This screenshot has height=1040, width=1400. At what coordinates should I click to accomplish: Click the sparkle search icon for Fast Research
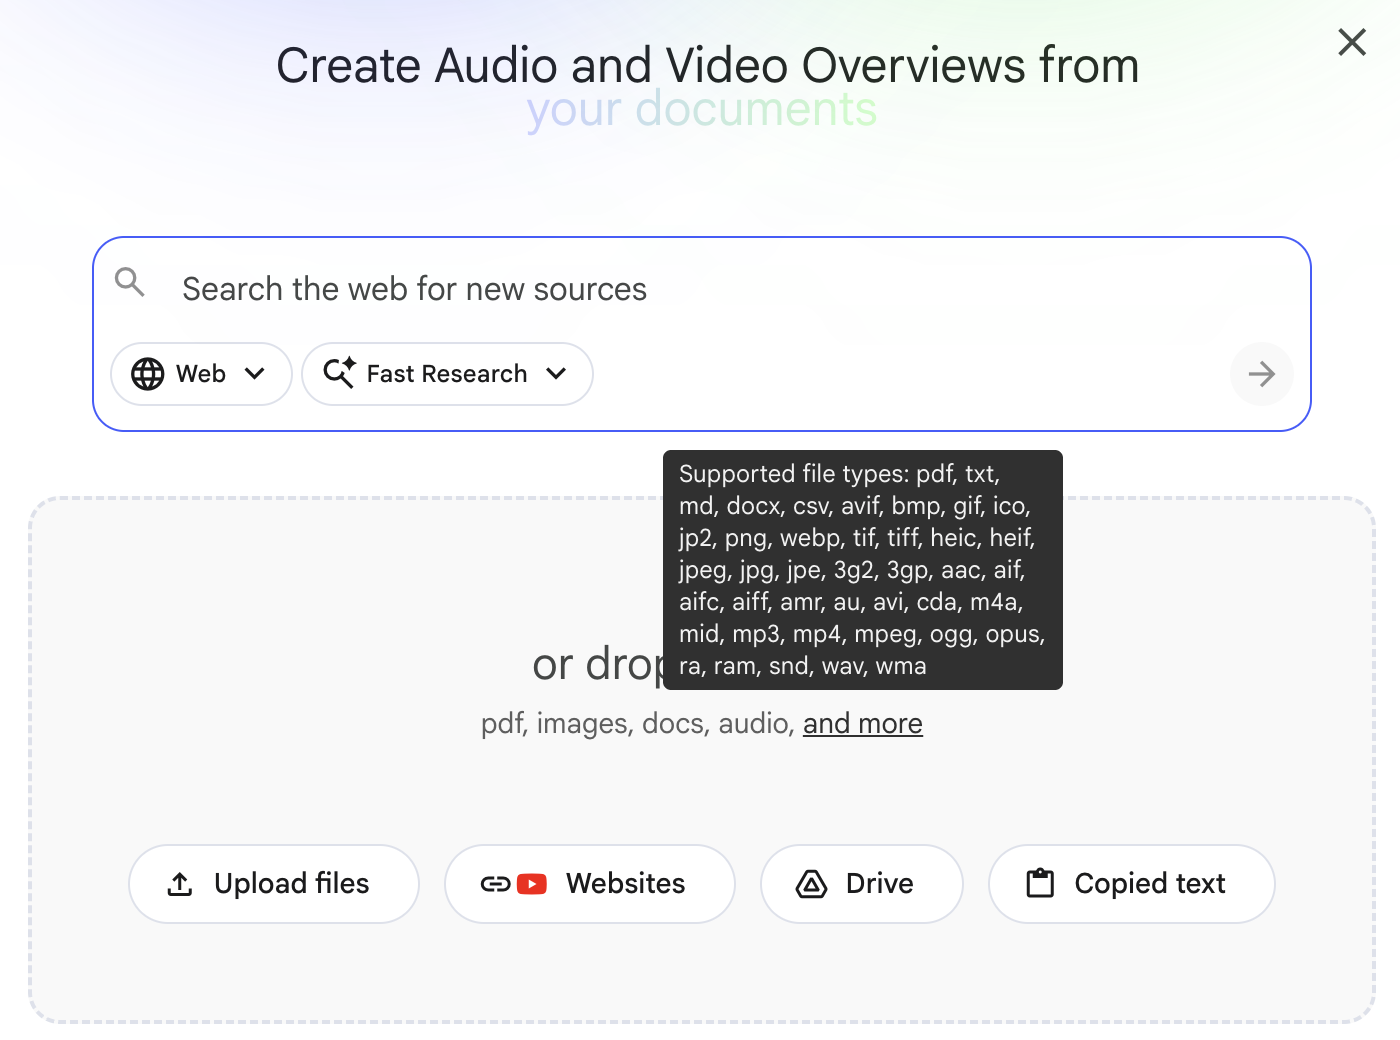click(x=339, y=373)
